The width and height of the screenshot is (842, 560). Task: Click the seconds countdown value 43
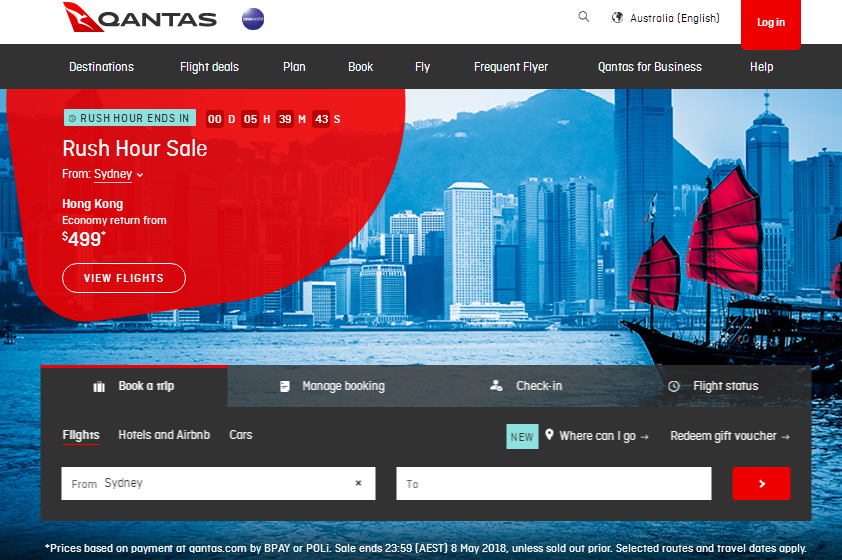tap(321, 119)
